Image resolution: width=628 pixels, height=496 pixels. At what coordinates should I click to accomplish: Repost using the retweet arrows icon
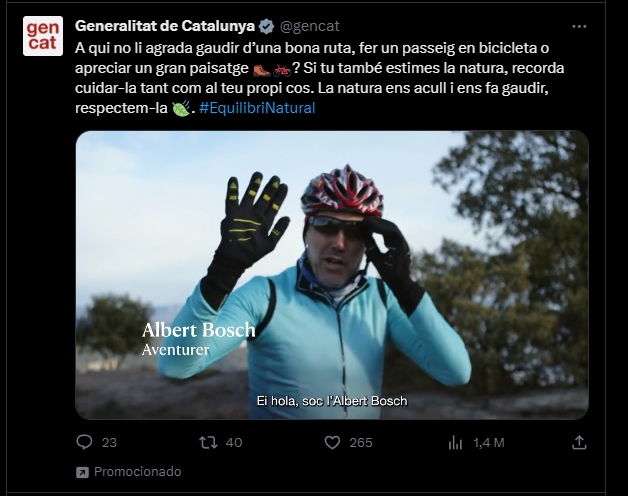pos(208,442)
